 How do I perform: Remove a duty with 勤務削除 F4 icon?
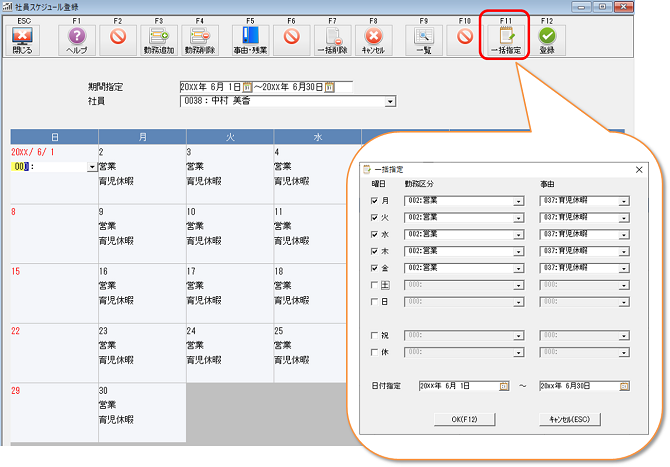click(x=200, y=40)
